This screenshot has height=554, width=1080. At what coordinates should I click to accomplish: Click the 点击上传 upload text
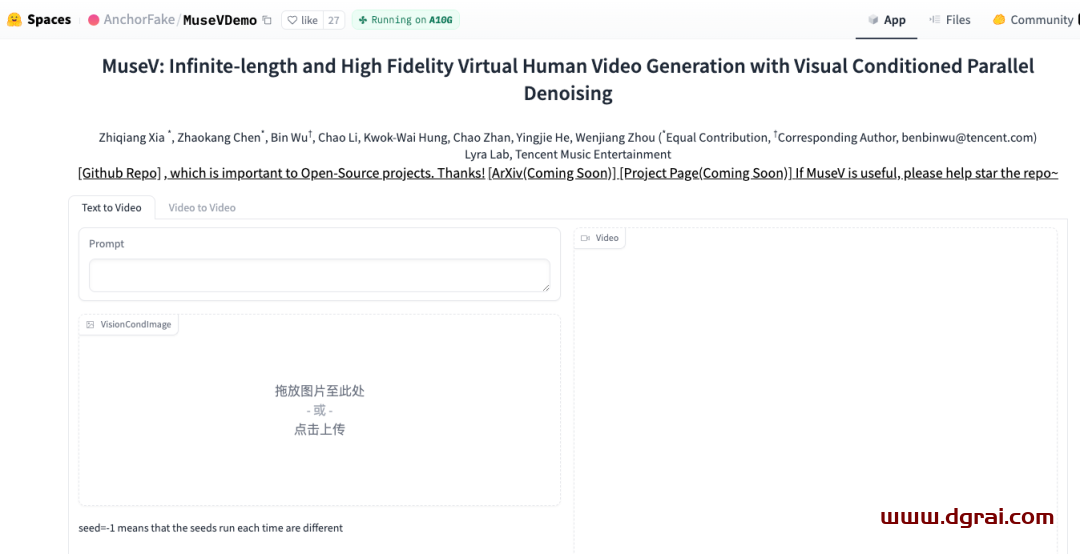click(320, 429)
